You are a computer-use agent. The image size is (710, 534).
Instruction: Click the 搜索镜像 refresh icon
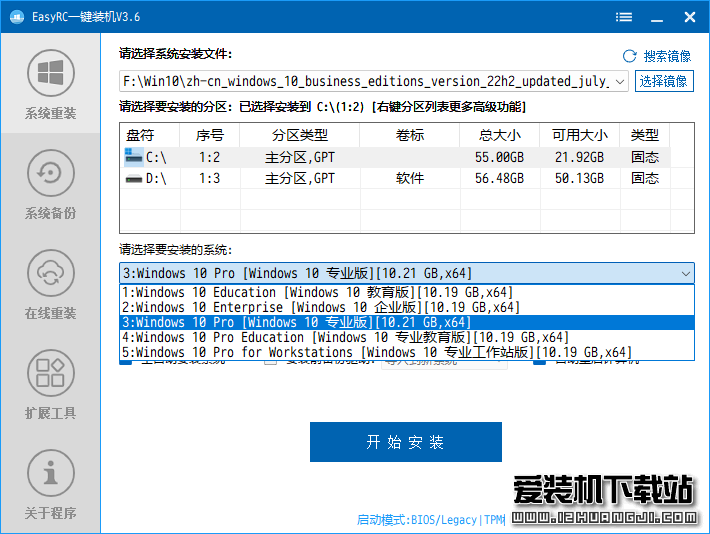click(x=629, y=56)
